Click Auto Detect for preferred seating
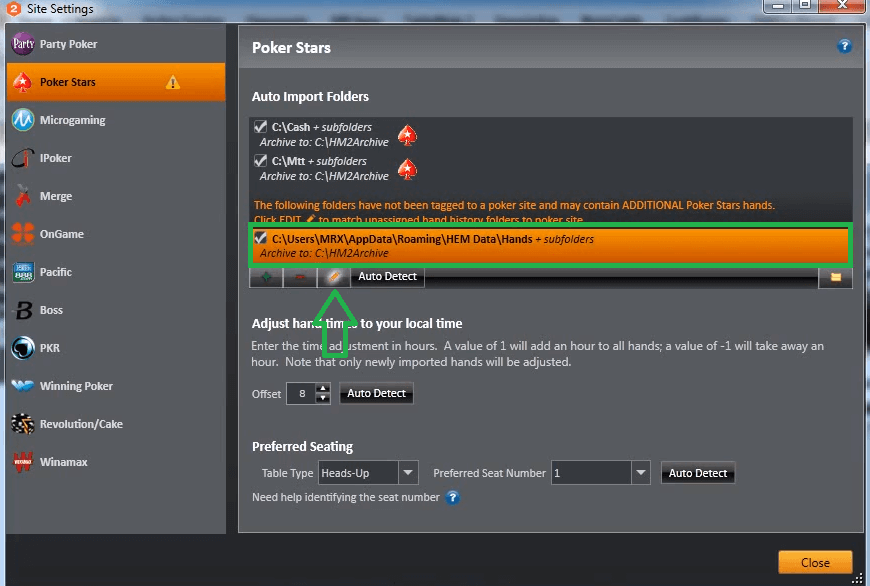The image size is (870, 586). pos(697,473)
